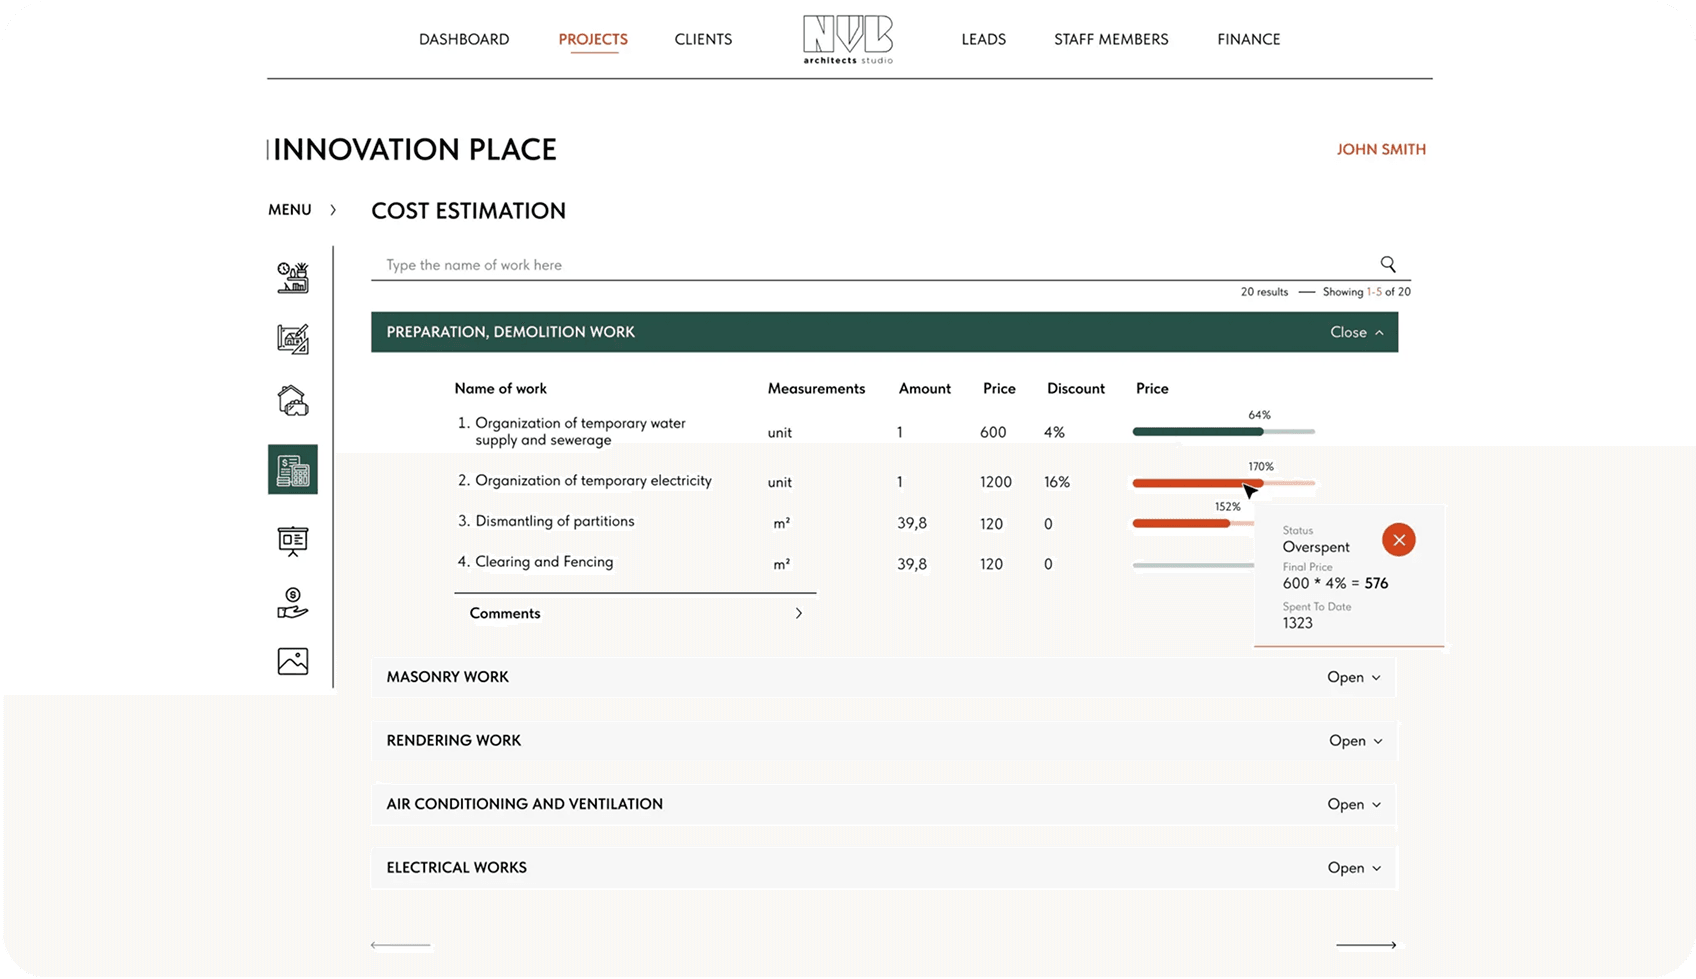Open the shelf with clock sidebar icon
This screenshot has width=1696, height=979.
pos(293,277)
